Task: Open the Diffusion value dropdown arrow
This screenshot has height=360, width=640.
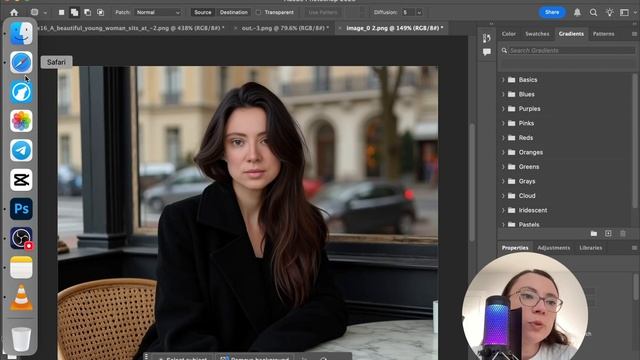Action: click(x=419, y=13)
